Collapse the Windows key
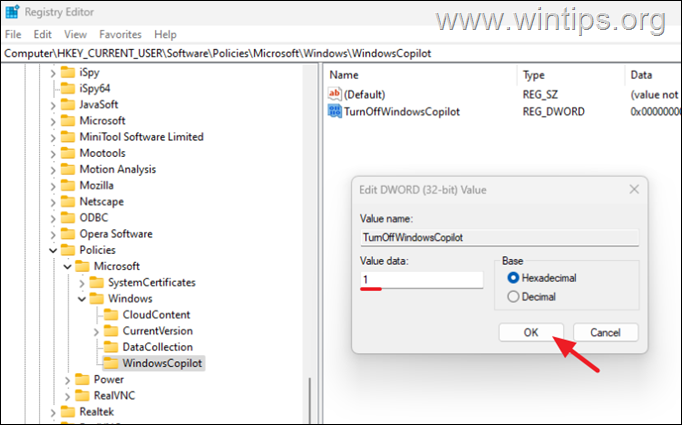Screen dimensions: 682x425 [82, 299]
